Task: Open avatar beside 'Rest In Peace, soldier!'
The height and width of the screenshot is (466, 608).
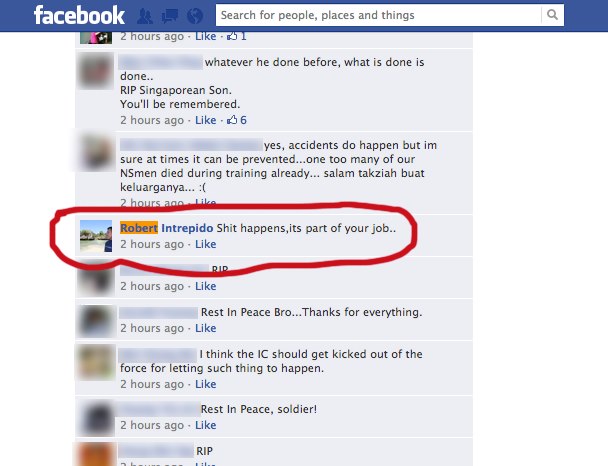Action: point(96,418)
